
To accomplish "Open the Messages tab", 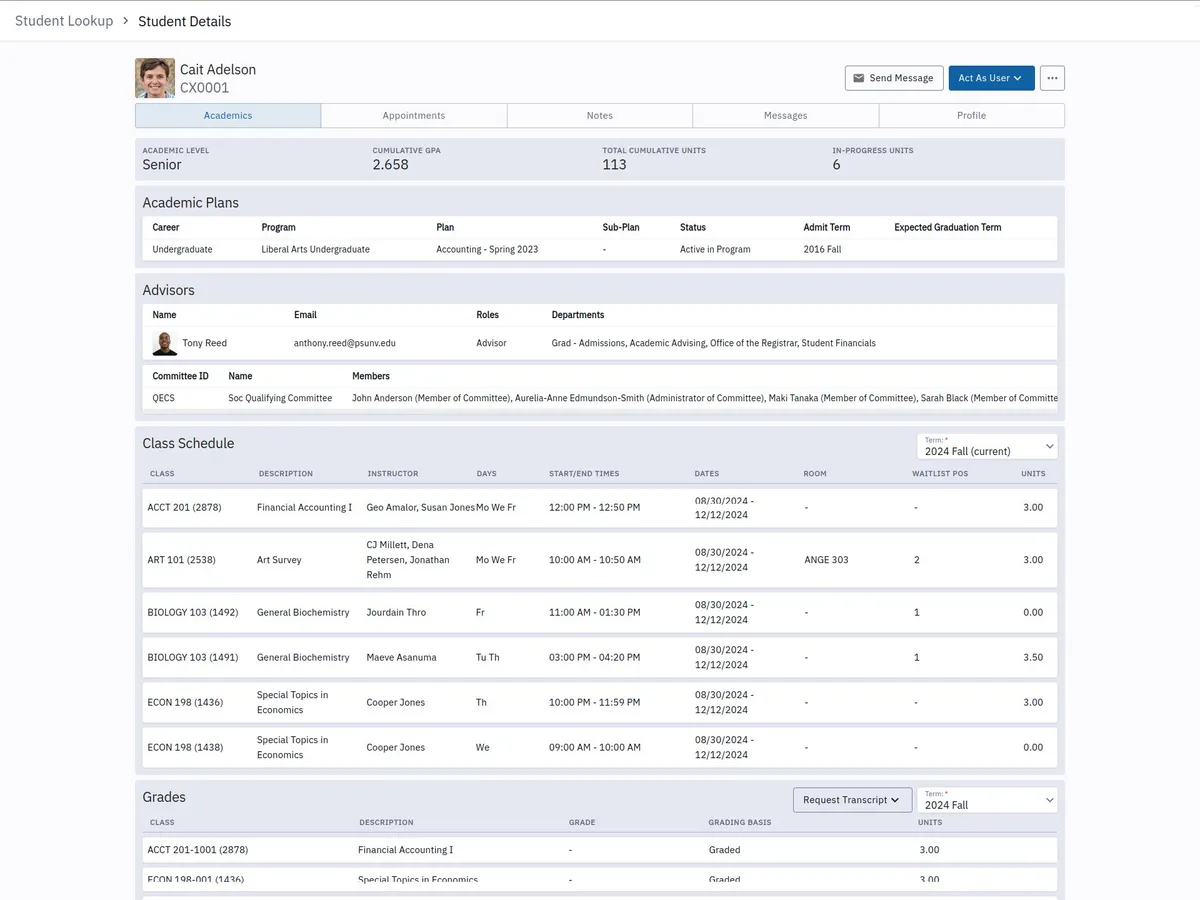I will [x=785, y=116].
